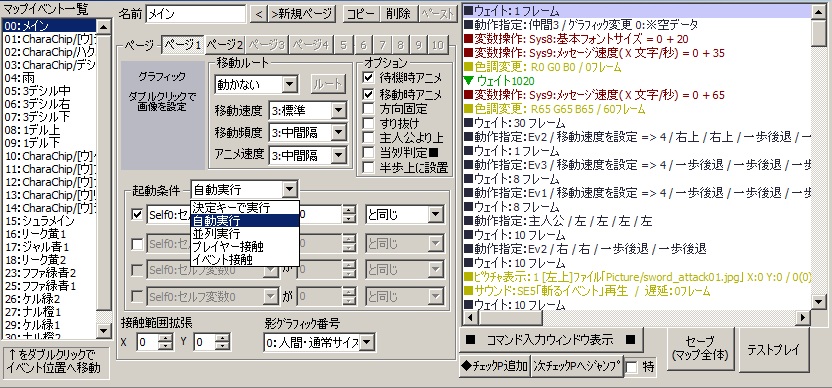Click ◆チェックP追加 button
This screenshot has height=388, width=832.
(x=495, y=366)
